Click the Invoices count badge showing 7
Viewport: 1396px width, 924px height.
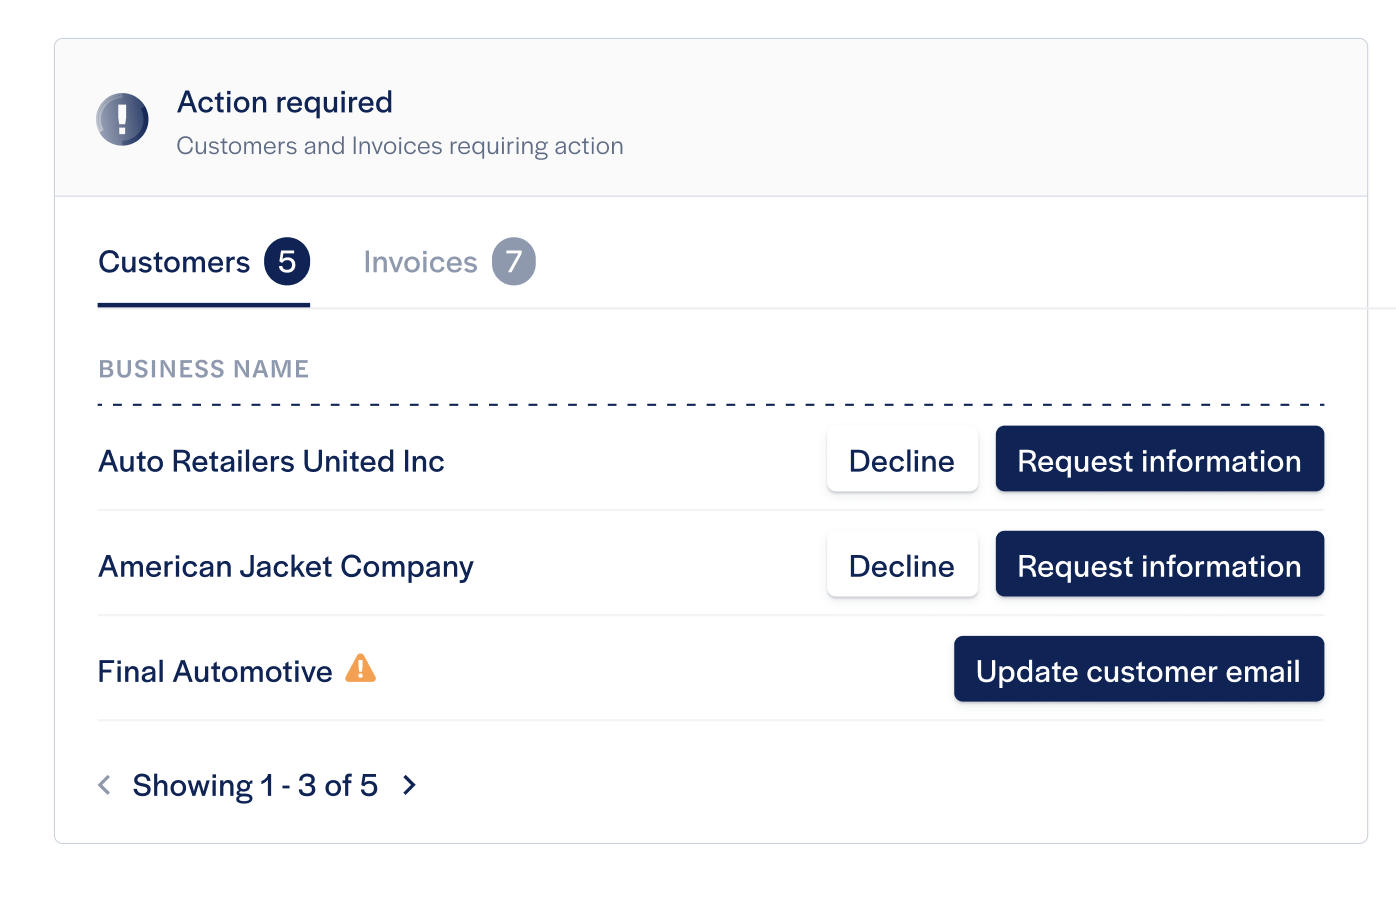point(514,262)
